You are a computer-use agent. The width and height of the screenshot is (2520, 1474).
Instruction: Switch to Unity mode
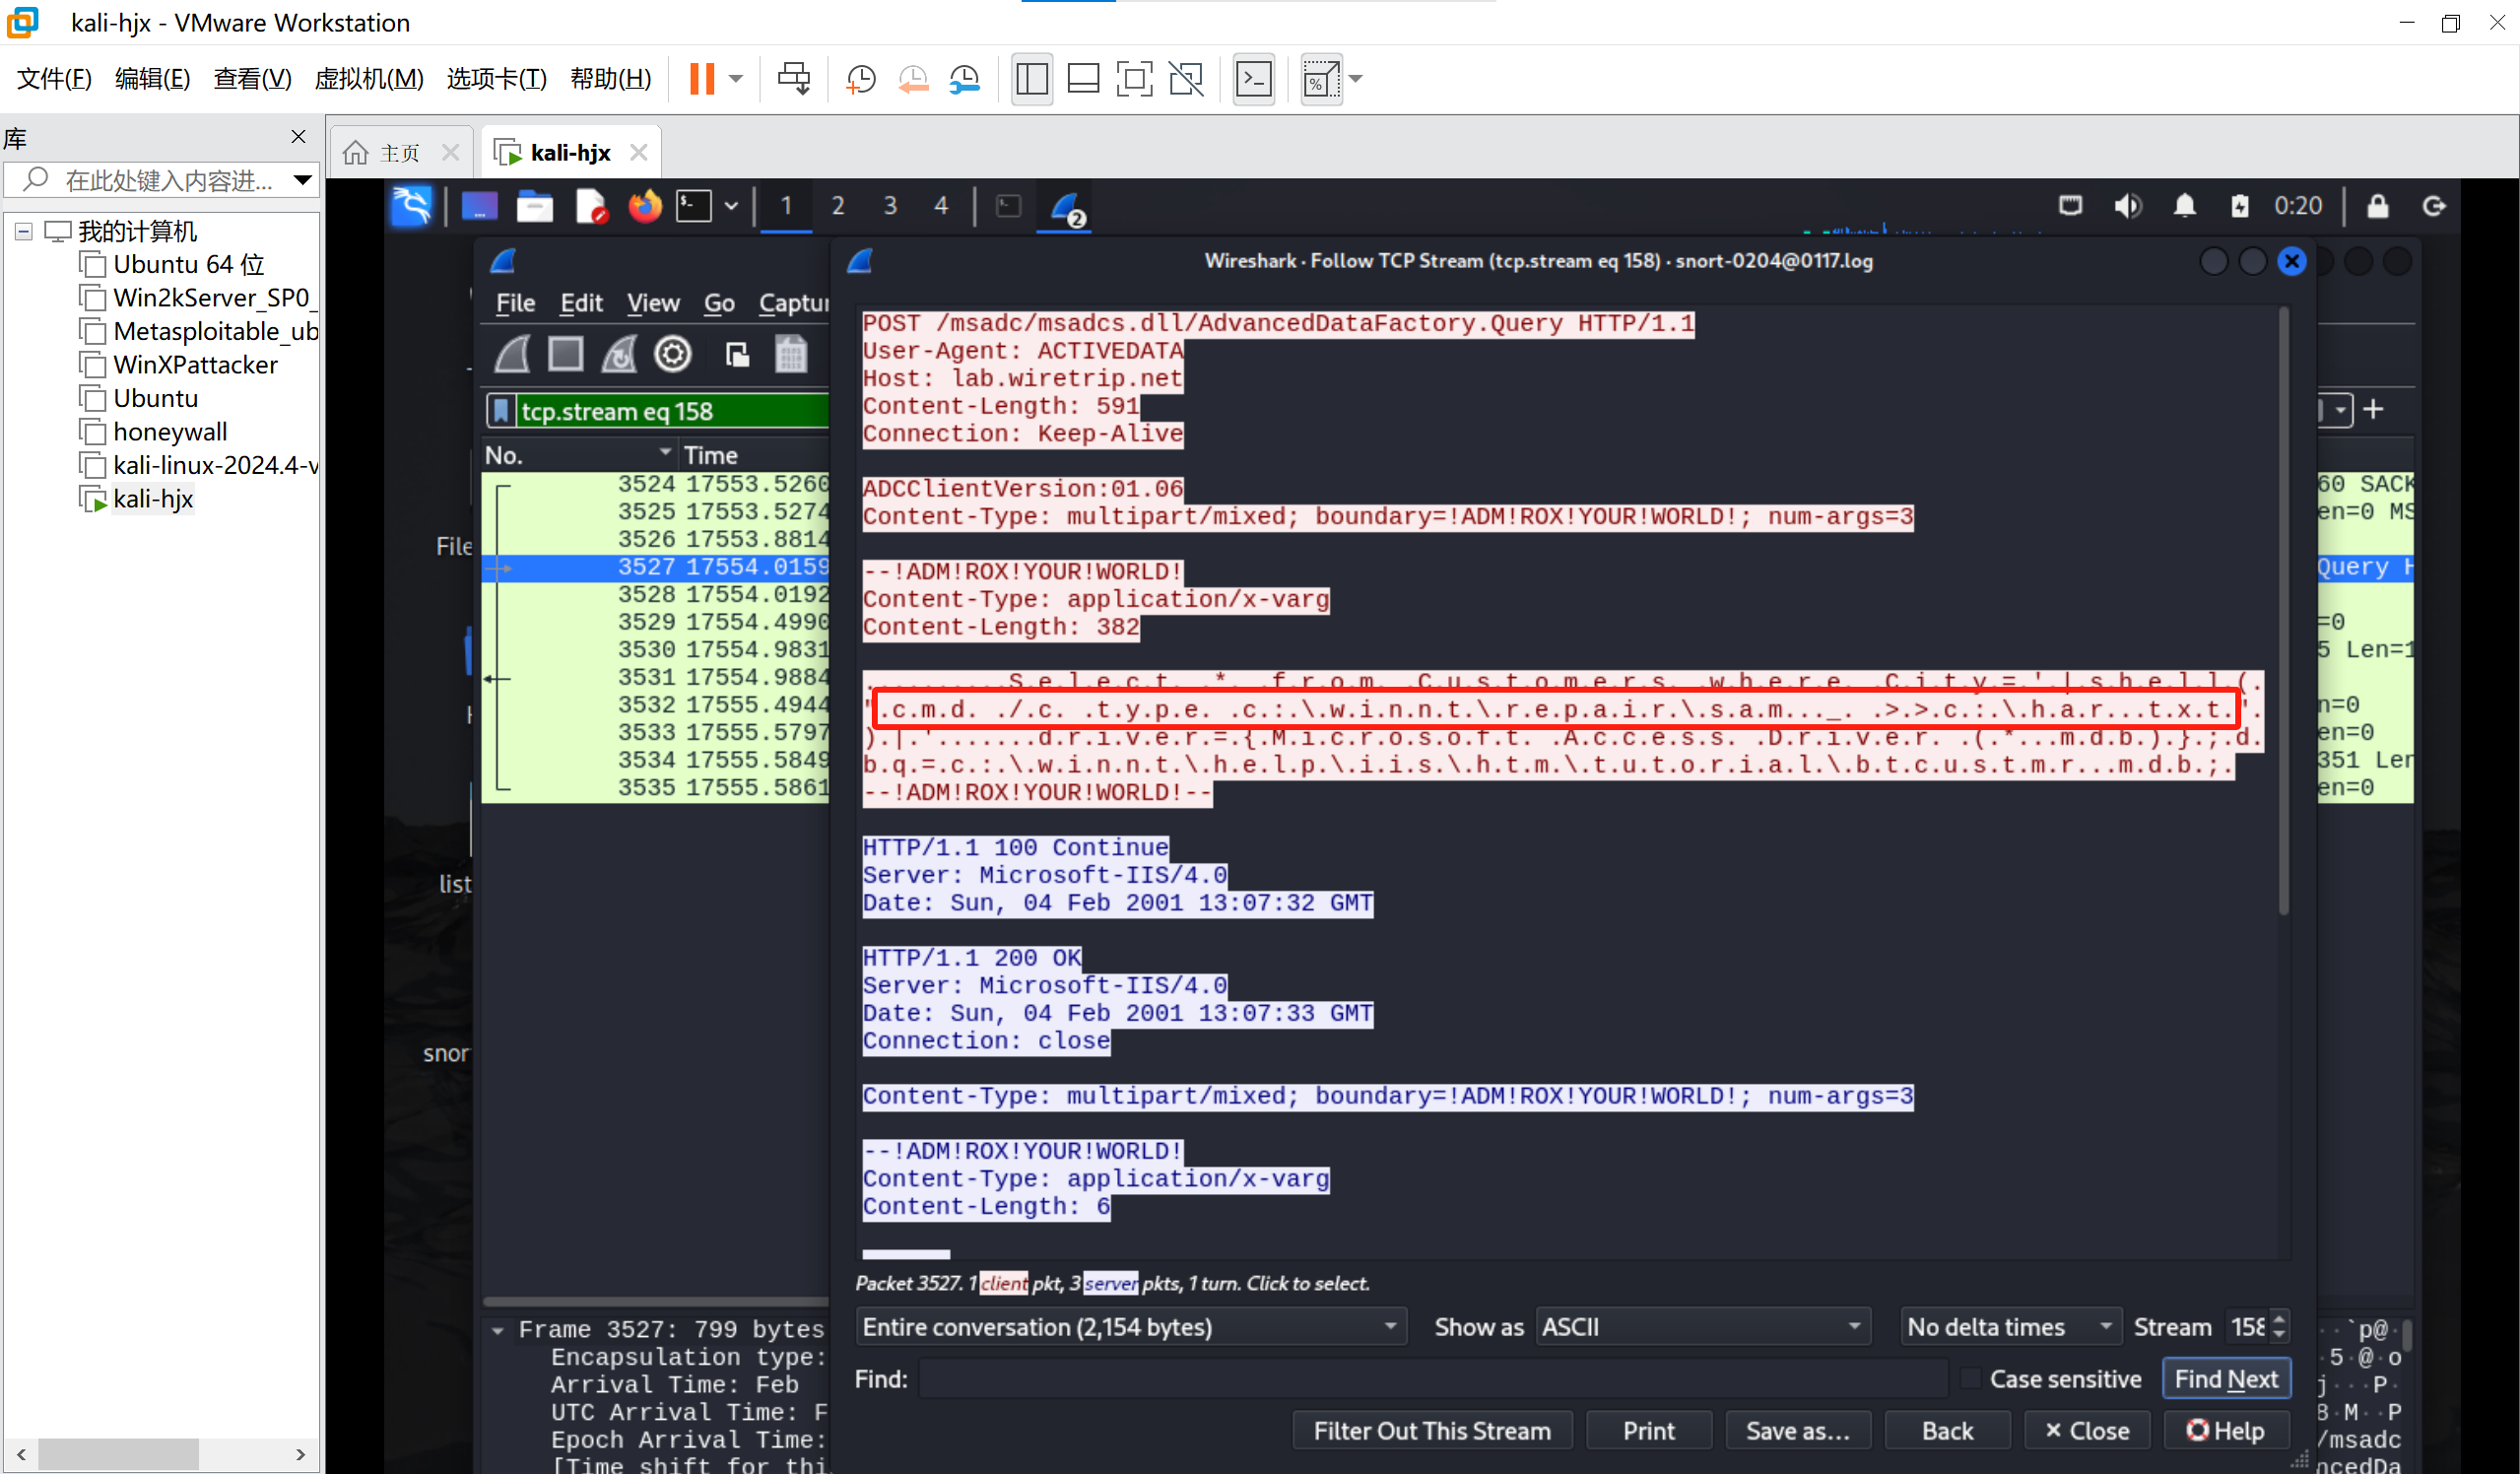tap(1187, 78)
